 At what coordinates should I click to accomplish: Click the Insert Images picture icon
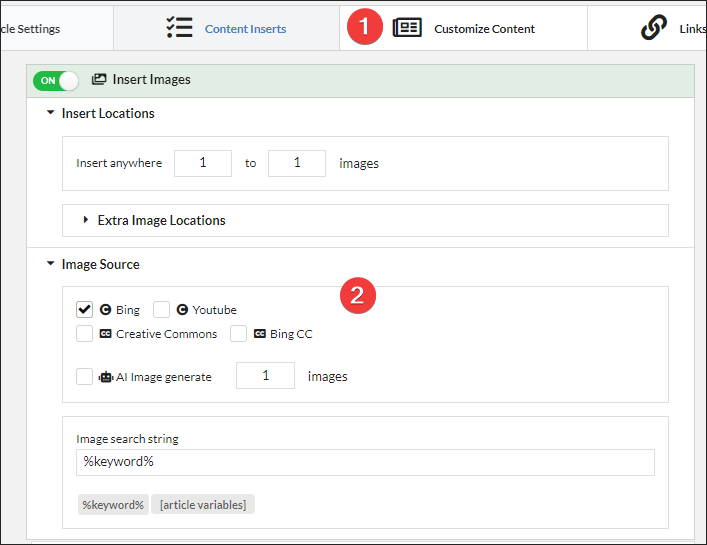pyautogui.click(x=99, y=79)
